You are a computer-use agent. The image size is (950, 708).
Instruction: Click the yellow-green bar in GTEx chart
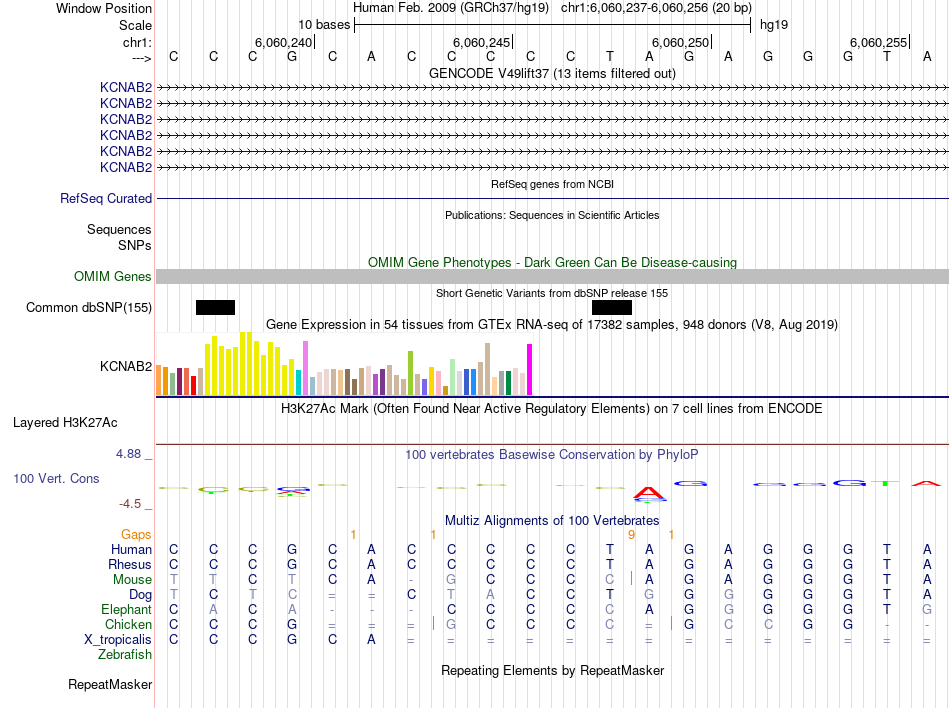411,373
